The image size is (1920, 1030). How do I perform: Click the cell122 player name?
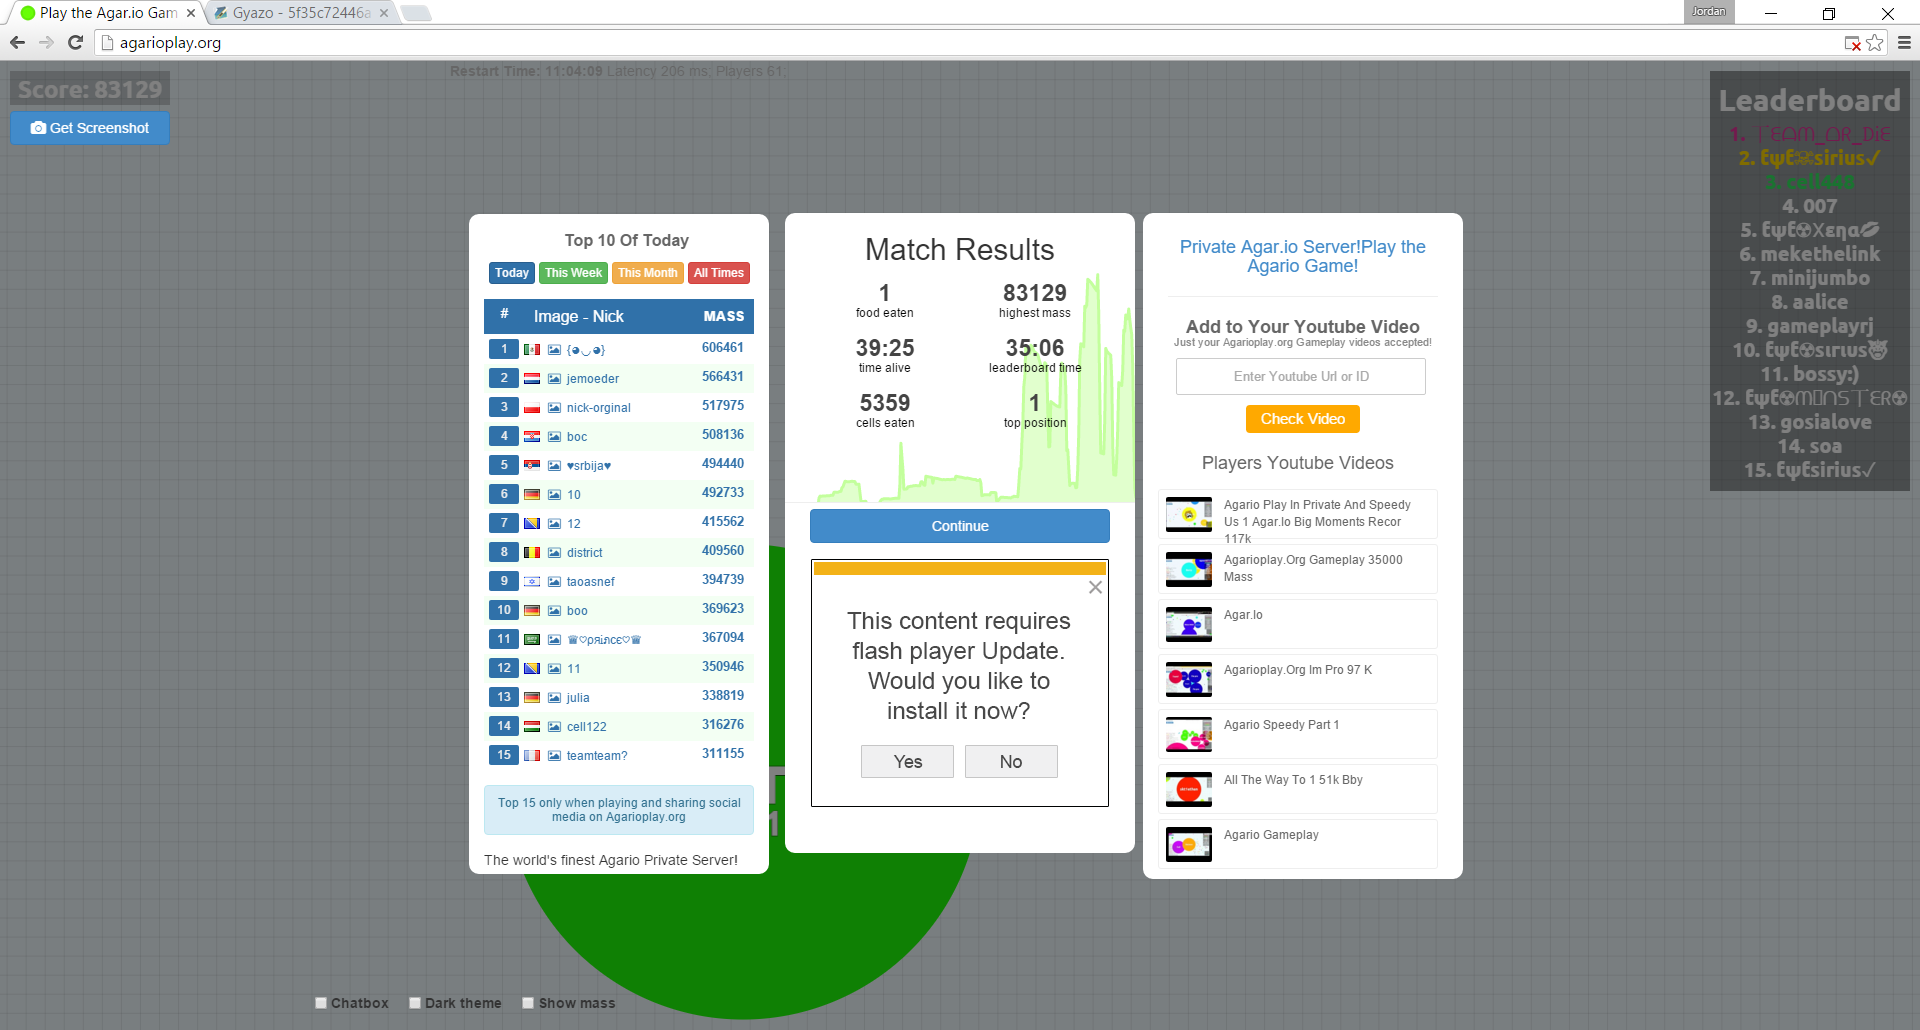point(587,727)
